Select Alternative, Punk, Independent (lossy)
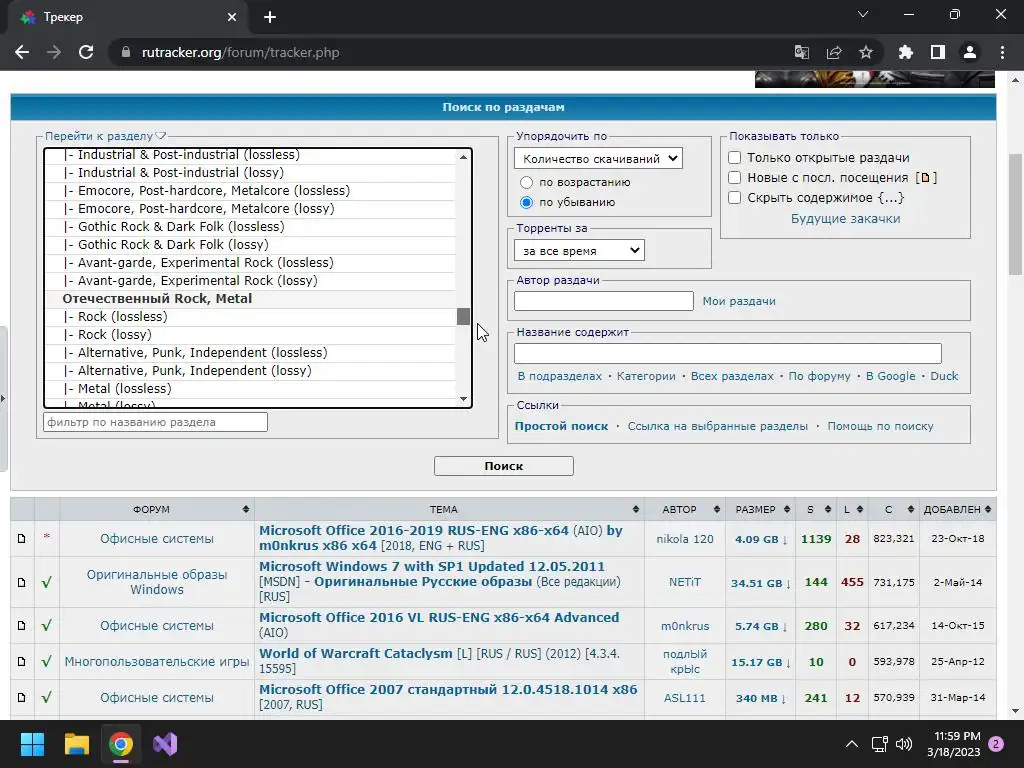This screenshot has height=768, width=1024. tap(250, 370)
